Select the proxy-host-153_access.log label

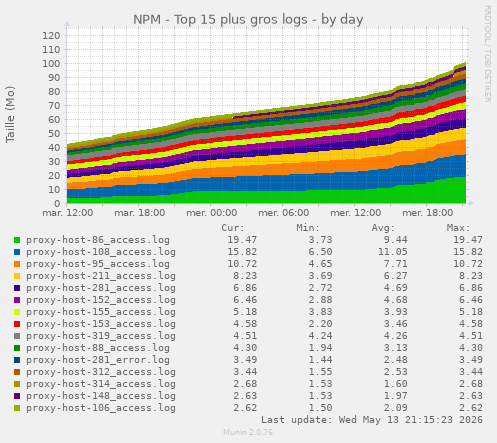[x=101, y=324]
